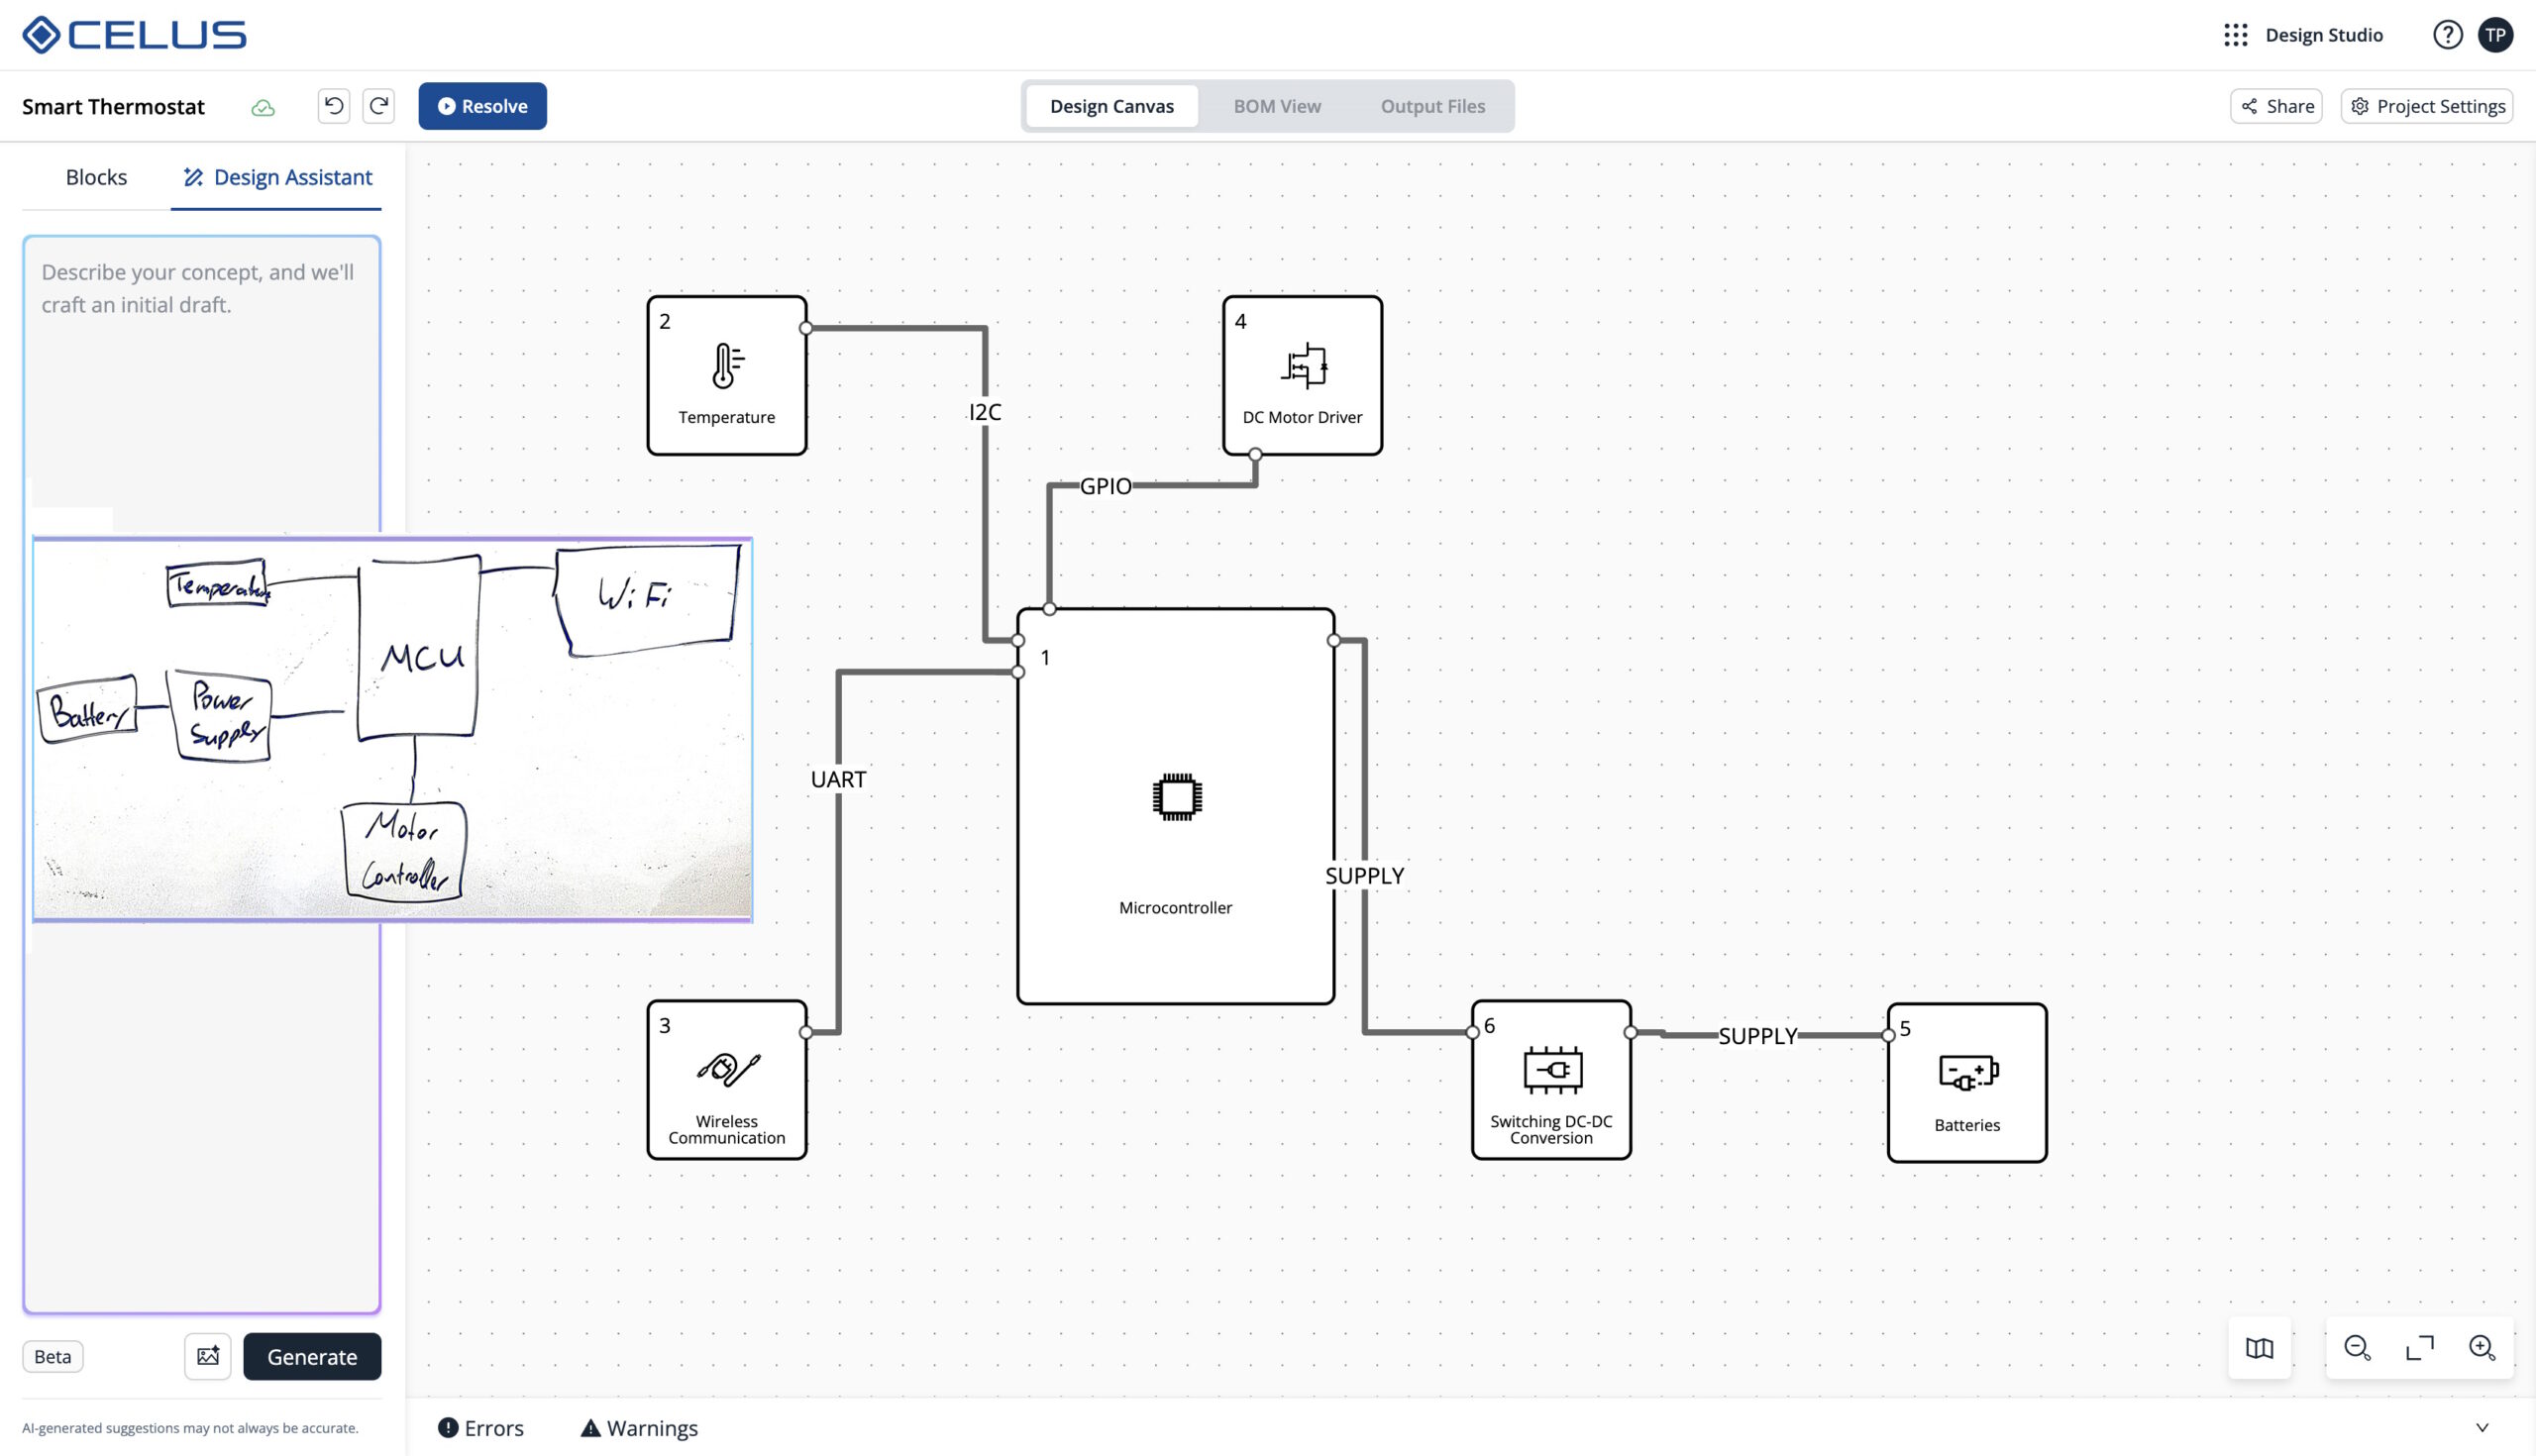Viewport: 2536px width, 1456px height.
Task: Click the undo arrow icon
Action: [334, 106]
